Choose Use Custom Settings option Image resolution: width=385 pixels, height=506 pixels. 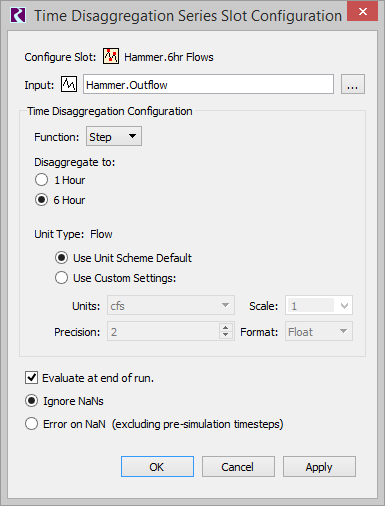pyautogui.click(x=61, y=278)
